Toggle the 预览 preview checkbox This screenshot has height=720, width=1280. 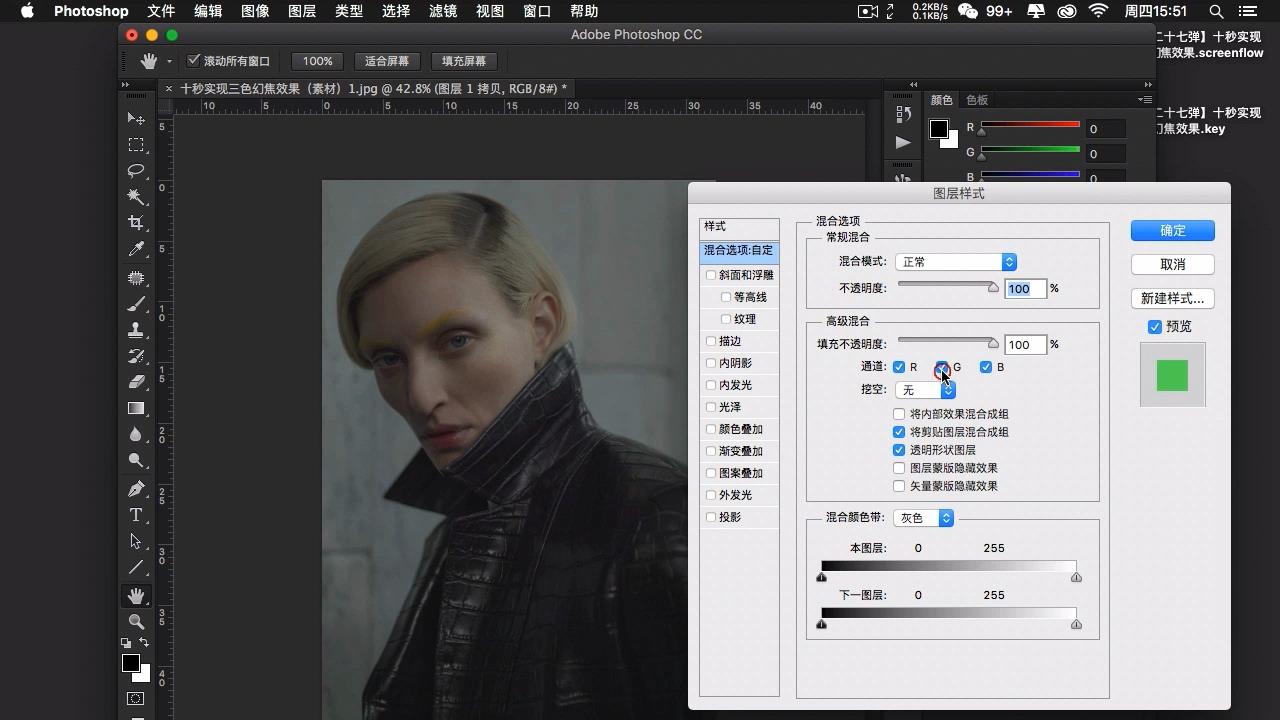point(1155,327)
